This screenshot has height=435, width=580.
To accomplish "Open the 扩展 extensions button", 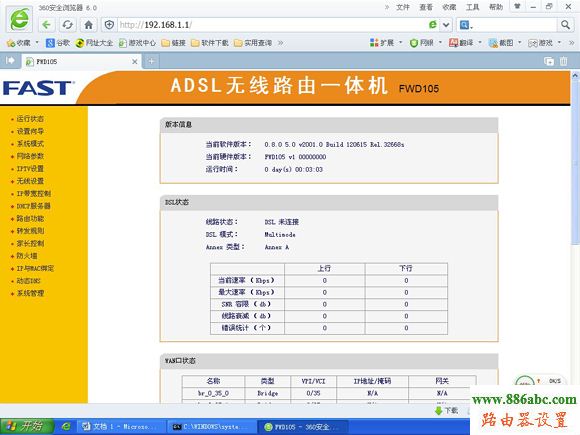I will tap(382, 43).
